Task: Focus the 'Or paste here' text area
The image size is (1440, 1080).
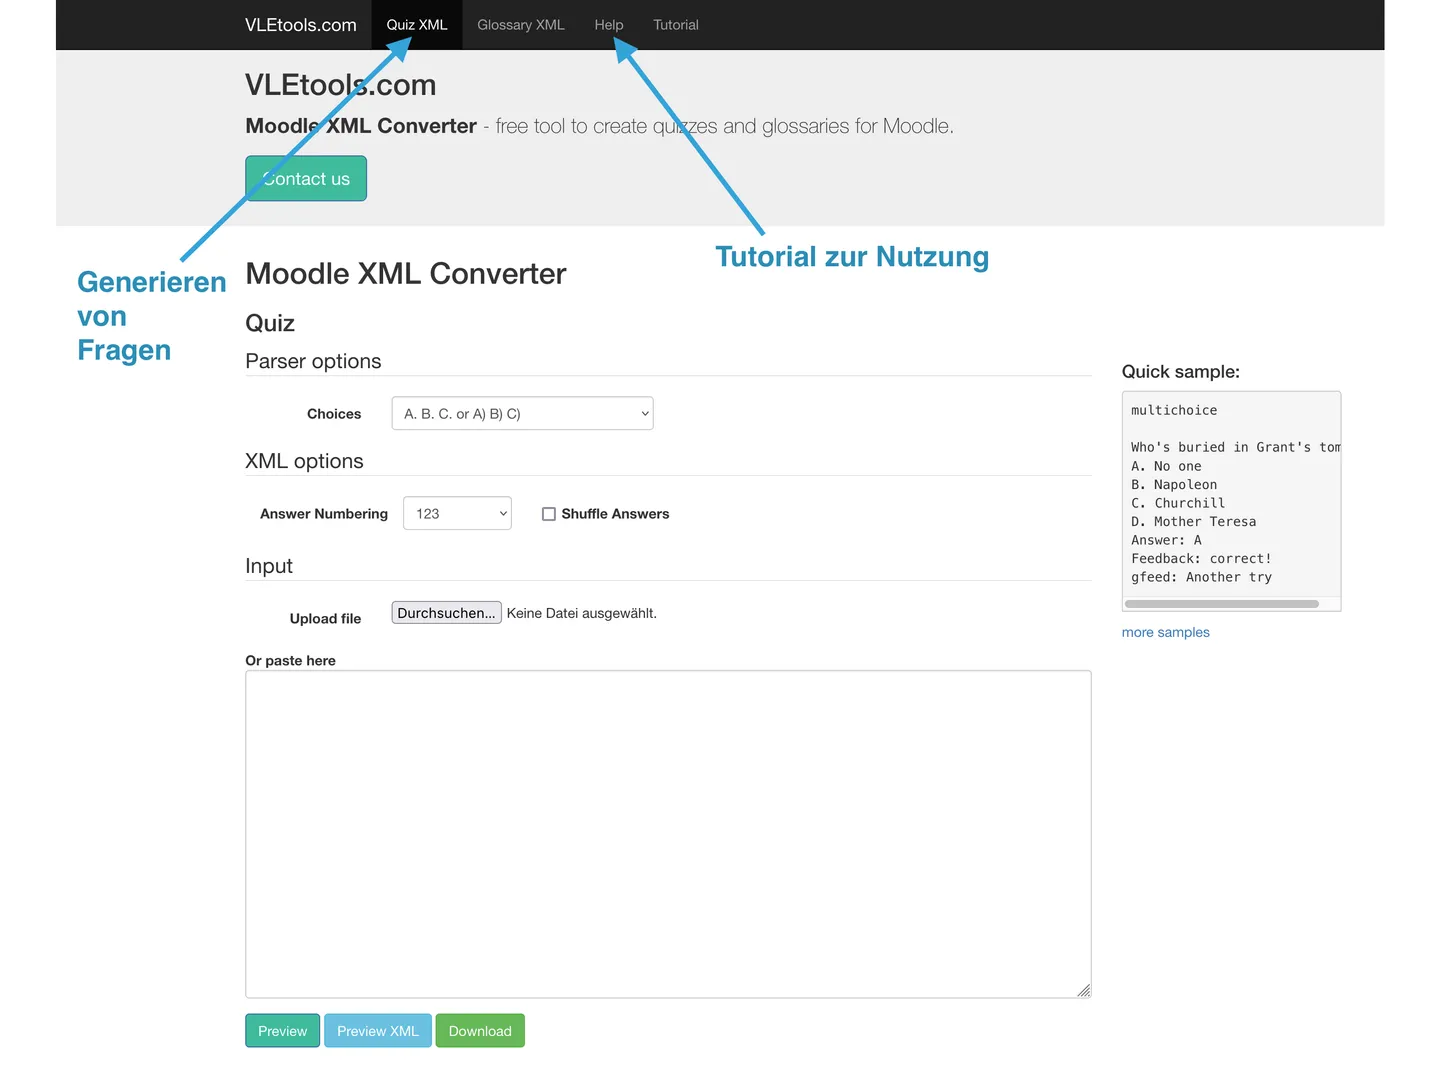Action: 668,834
